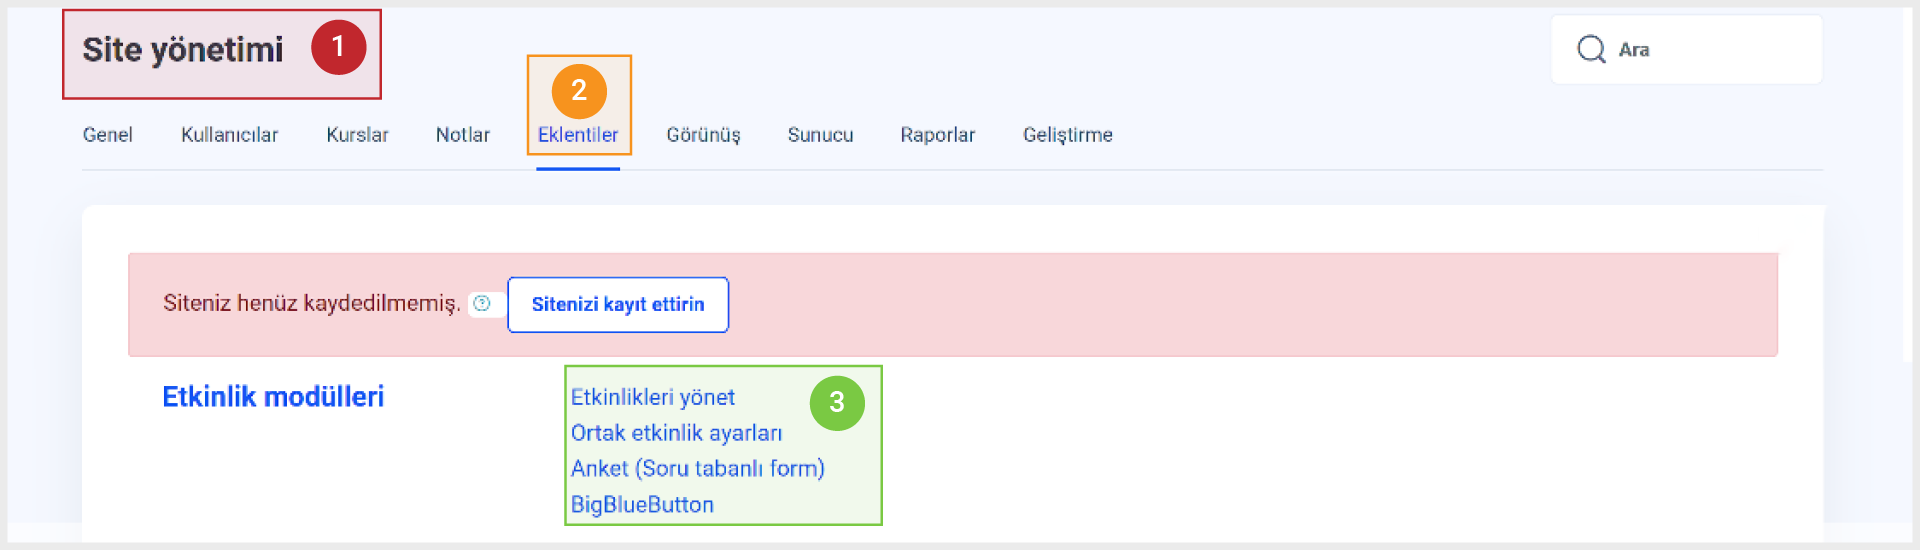Click the red number 1 badge
The width and height of the screenshot is (1920, 550).
click(338, 47)
